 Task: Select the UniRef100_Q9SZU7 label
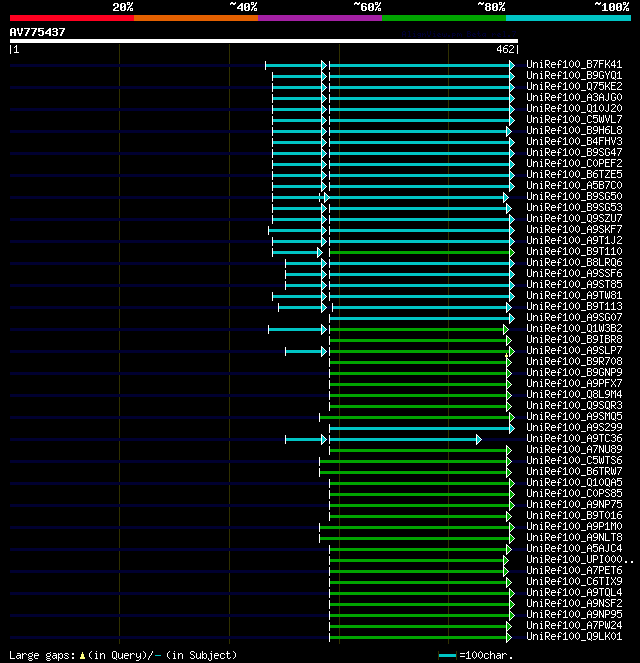[574, 218]
